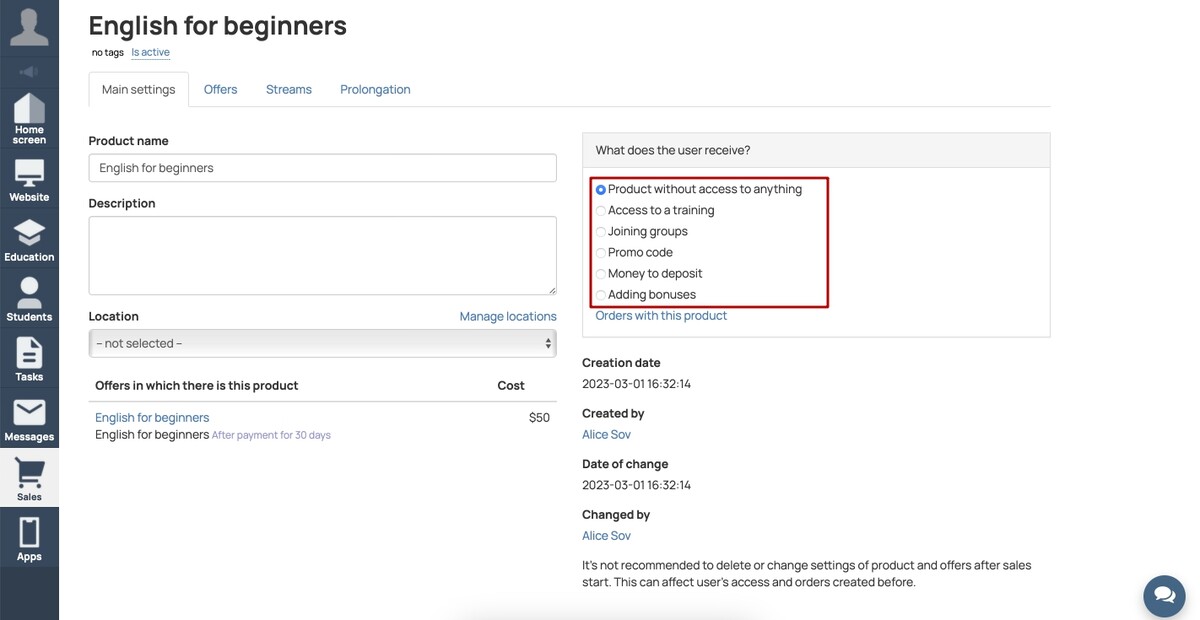This screenshot has height=620, width=1200.
Task: Click the $50 cost value
Action: pyautogui.click(x=539, y=417)
